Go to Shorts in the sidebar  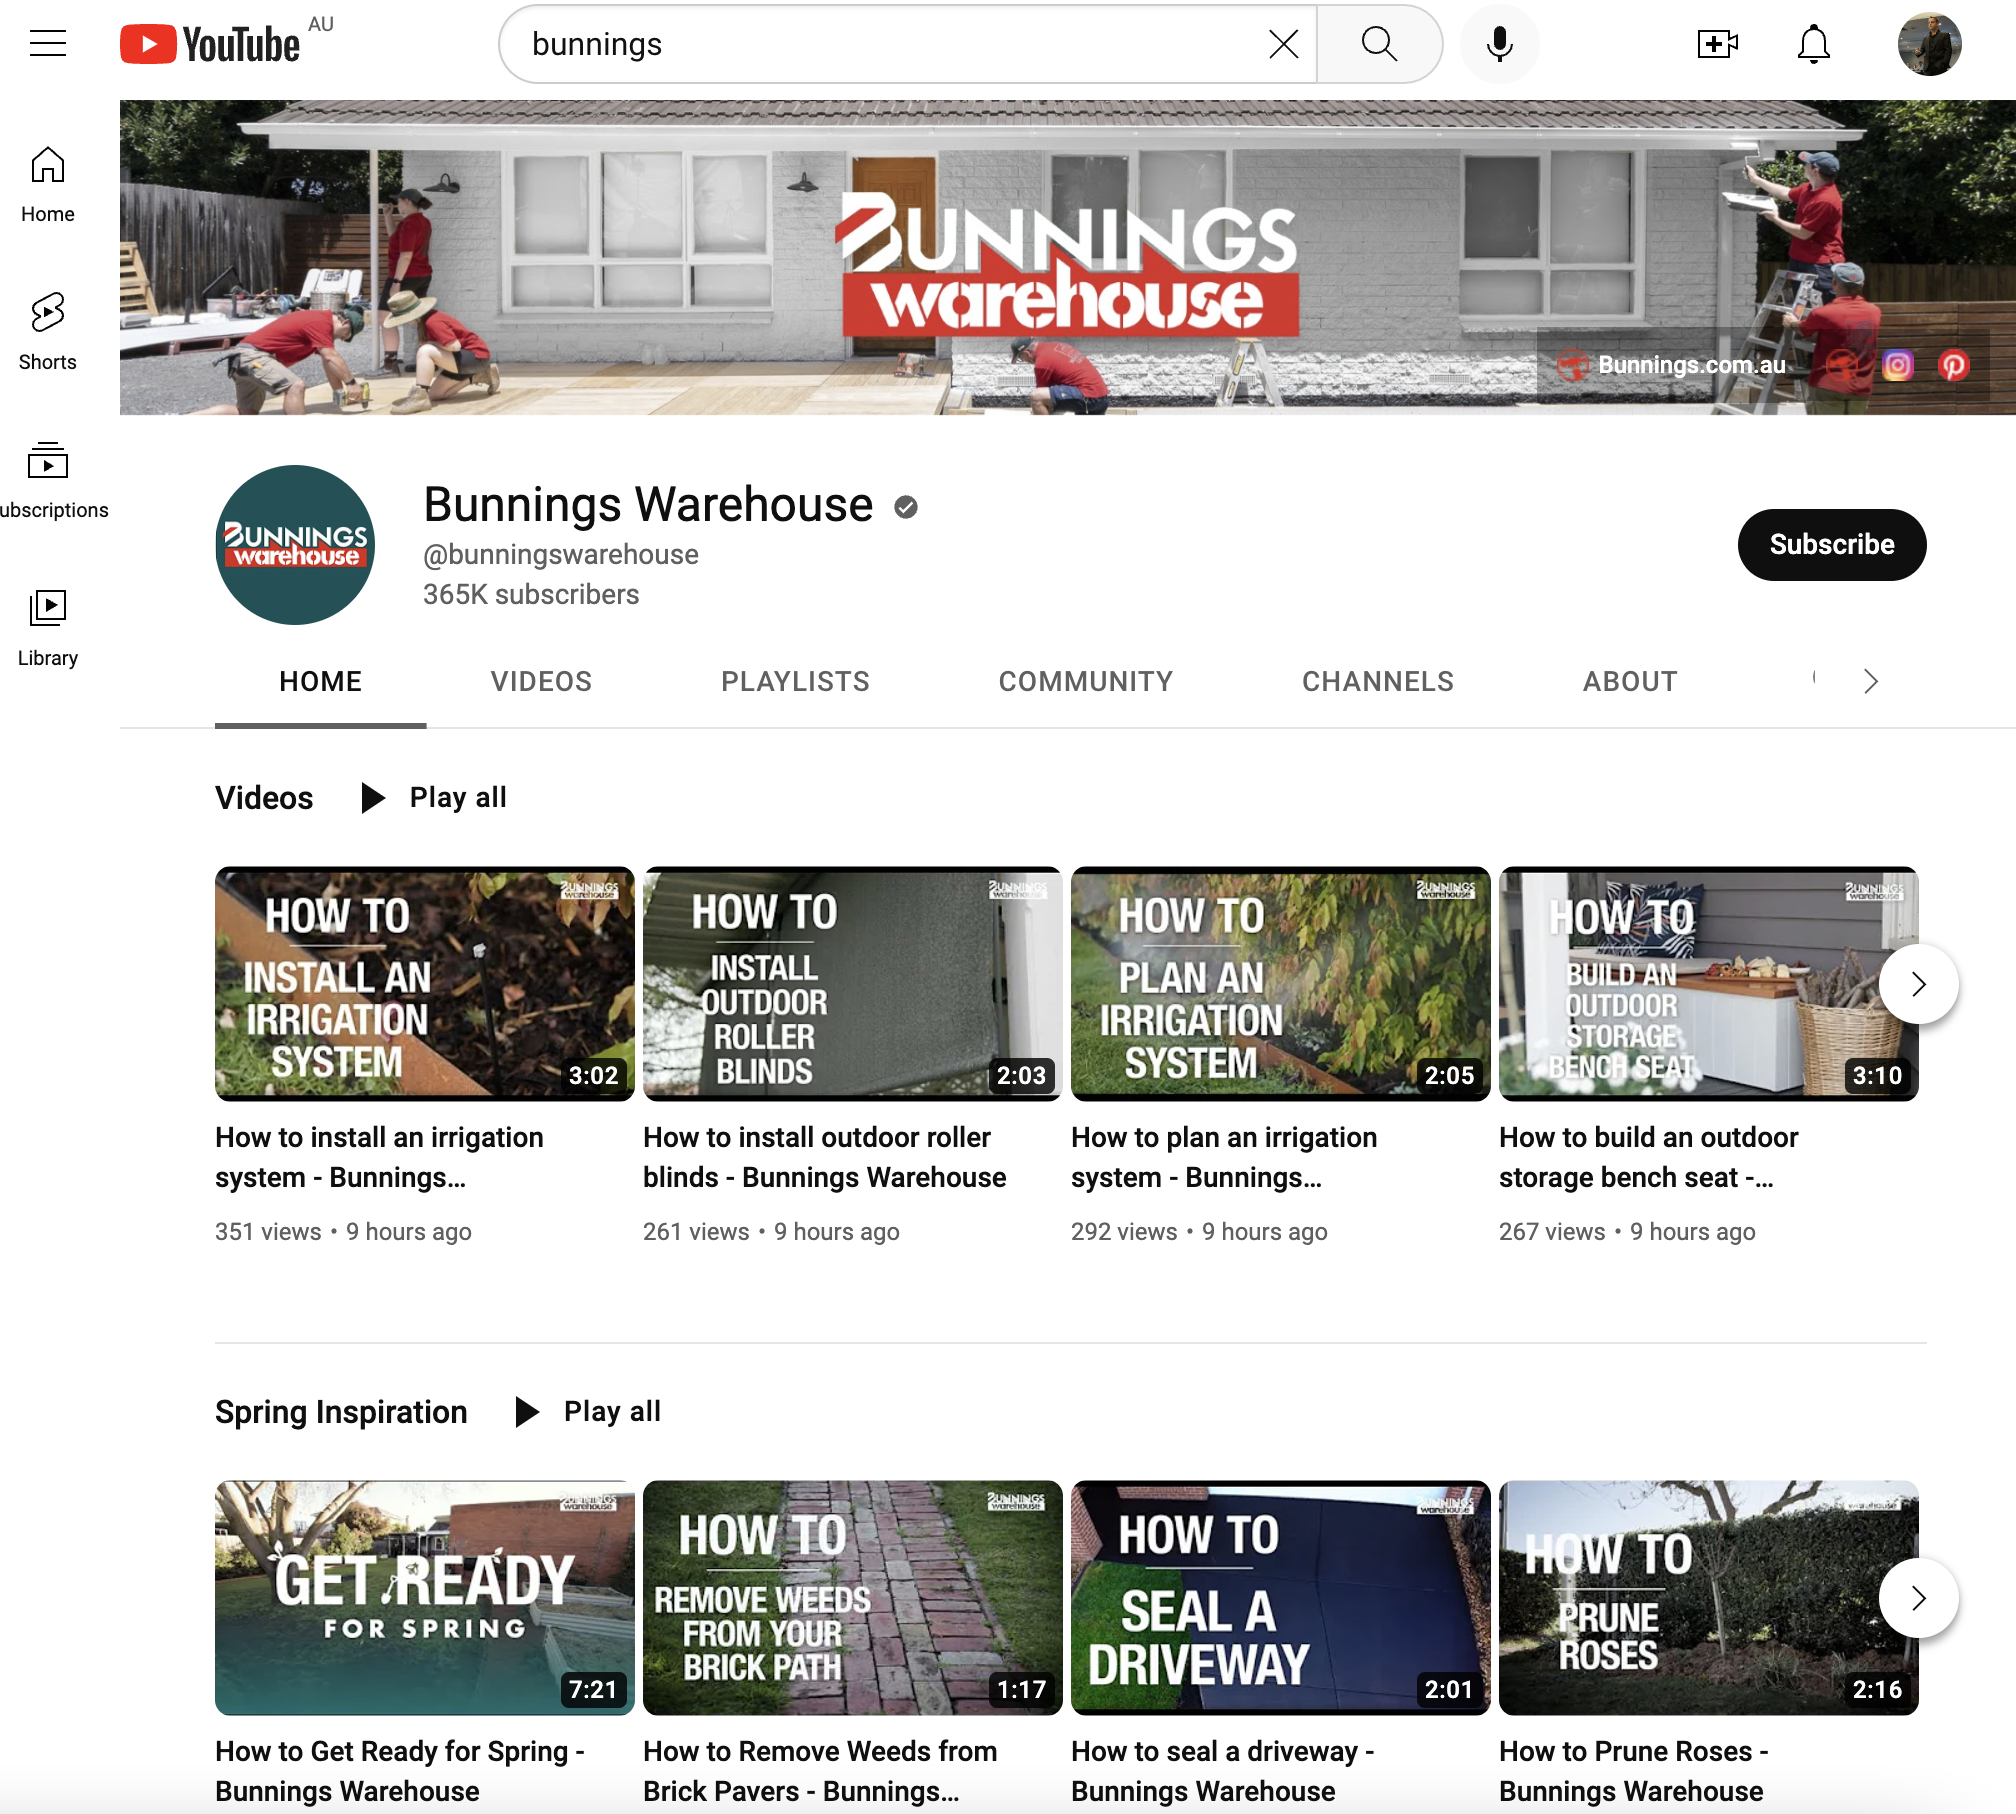[47, 330]
